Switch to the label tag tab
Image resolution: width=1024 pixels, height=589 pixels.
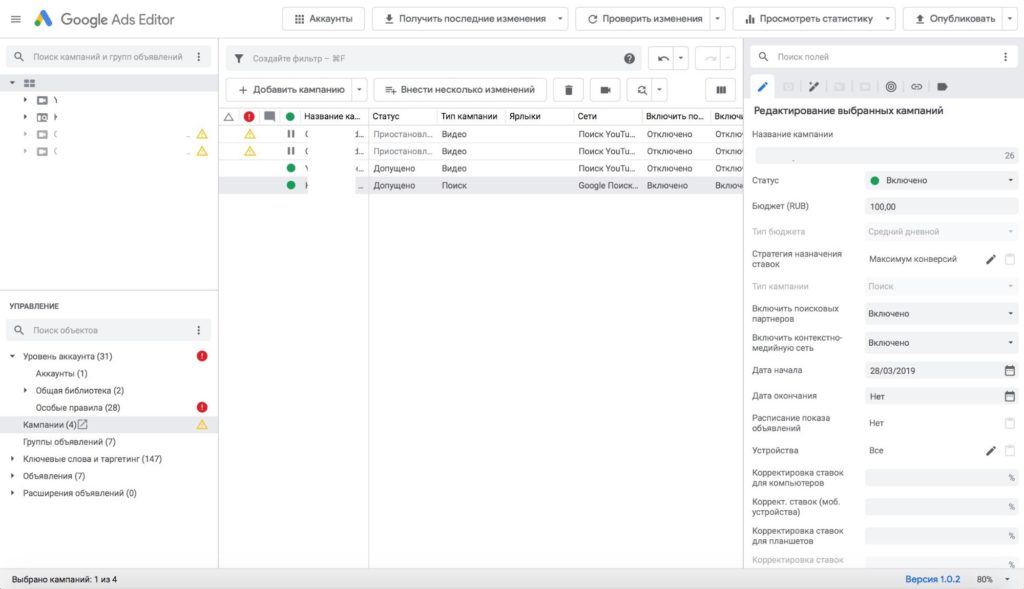942,87
